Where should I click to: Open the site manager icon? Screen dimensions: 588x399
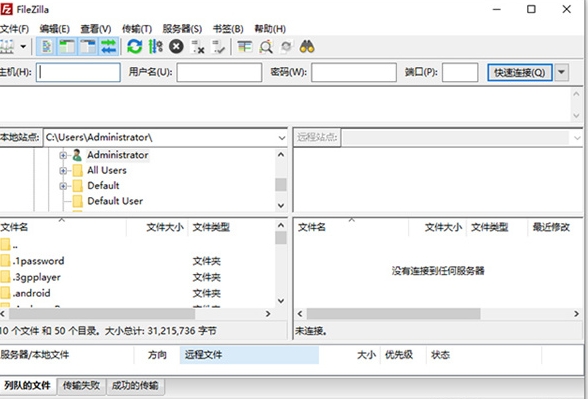coord(7,47)
